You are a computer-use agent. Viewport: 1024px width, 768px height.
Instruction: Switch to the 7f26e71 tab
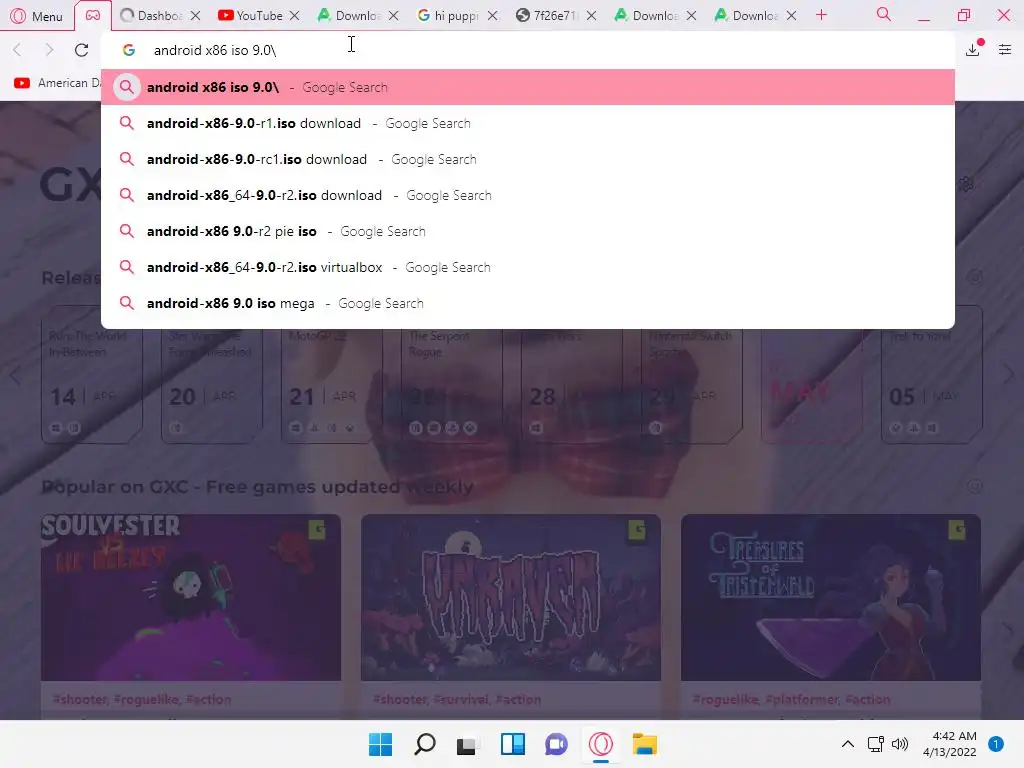(547, 16)
